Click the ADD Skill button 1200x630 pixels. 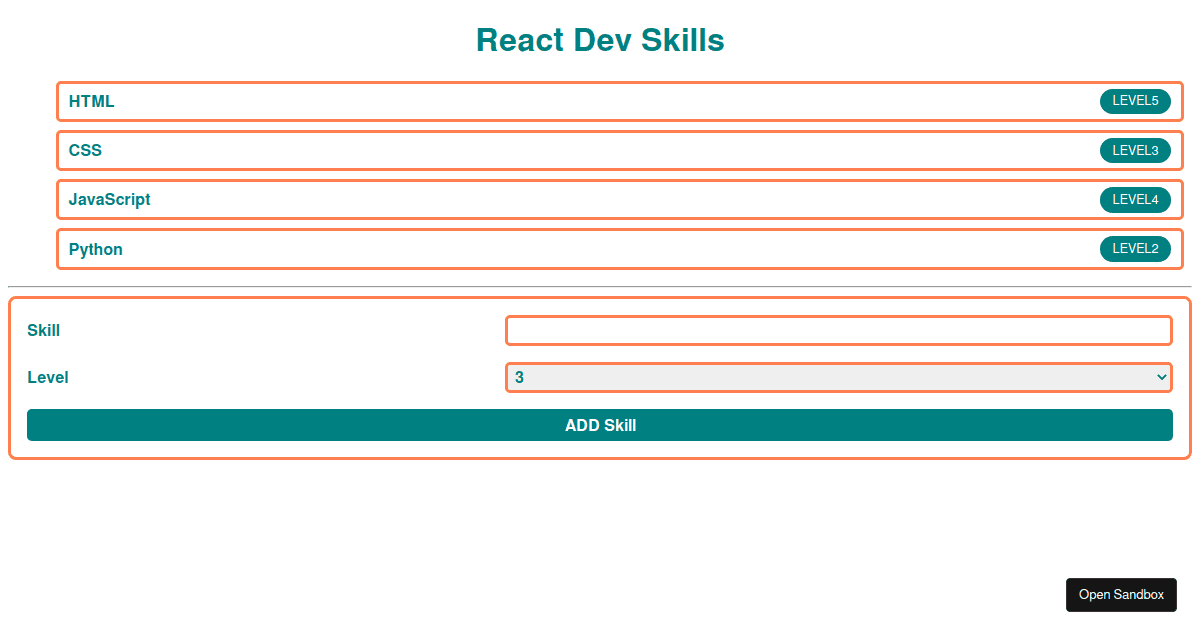[600, 425]
